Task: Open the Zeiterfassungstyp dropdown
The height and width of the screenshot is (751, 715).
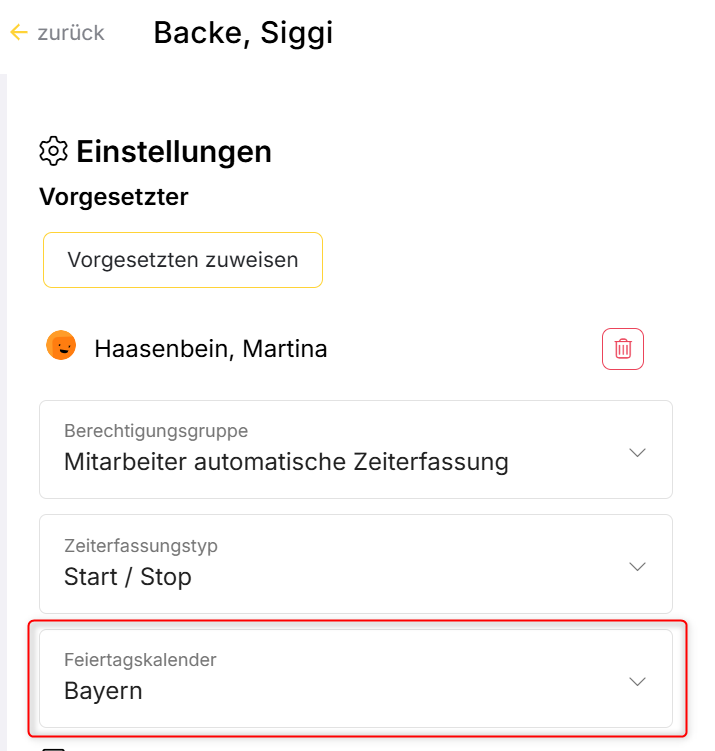Action: pyautogui.click(x=355, y=564)
